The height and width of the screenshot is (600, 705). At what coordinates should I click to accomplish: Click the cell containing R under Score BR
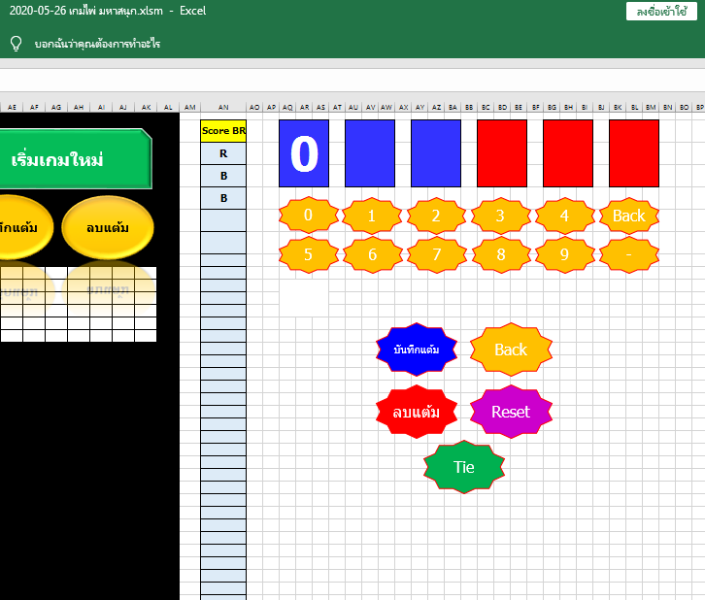coord(223,154)
